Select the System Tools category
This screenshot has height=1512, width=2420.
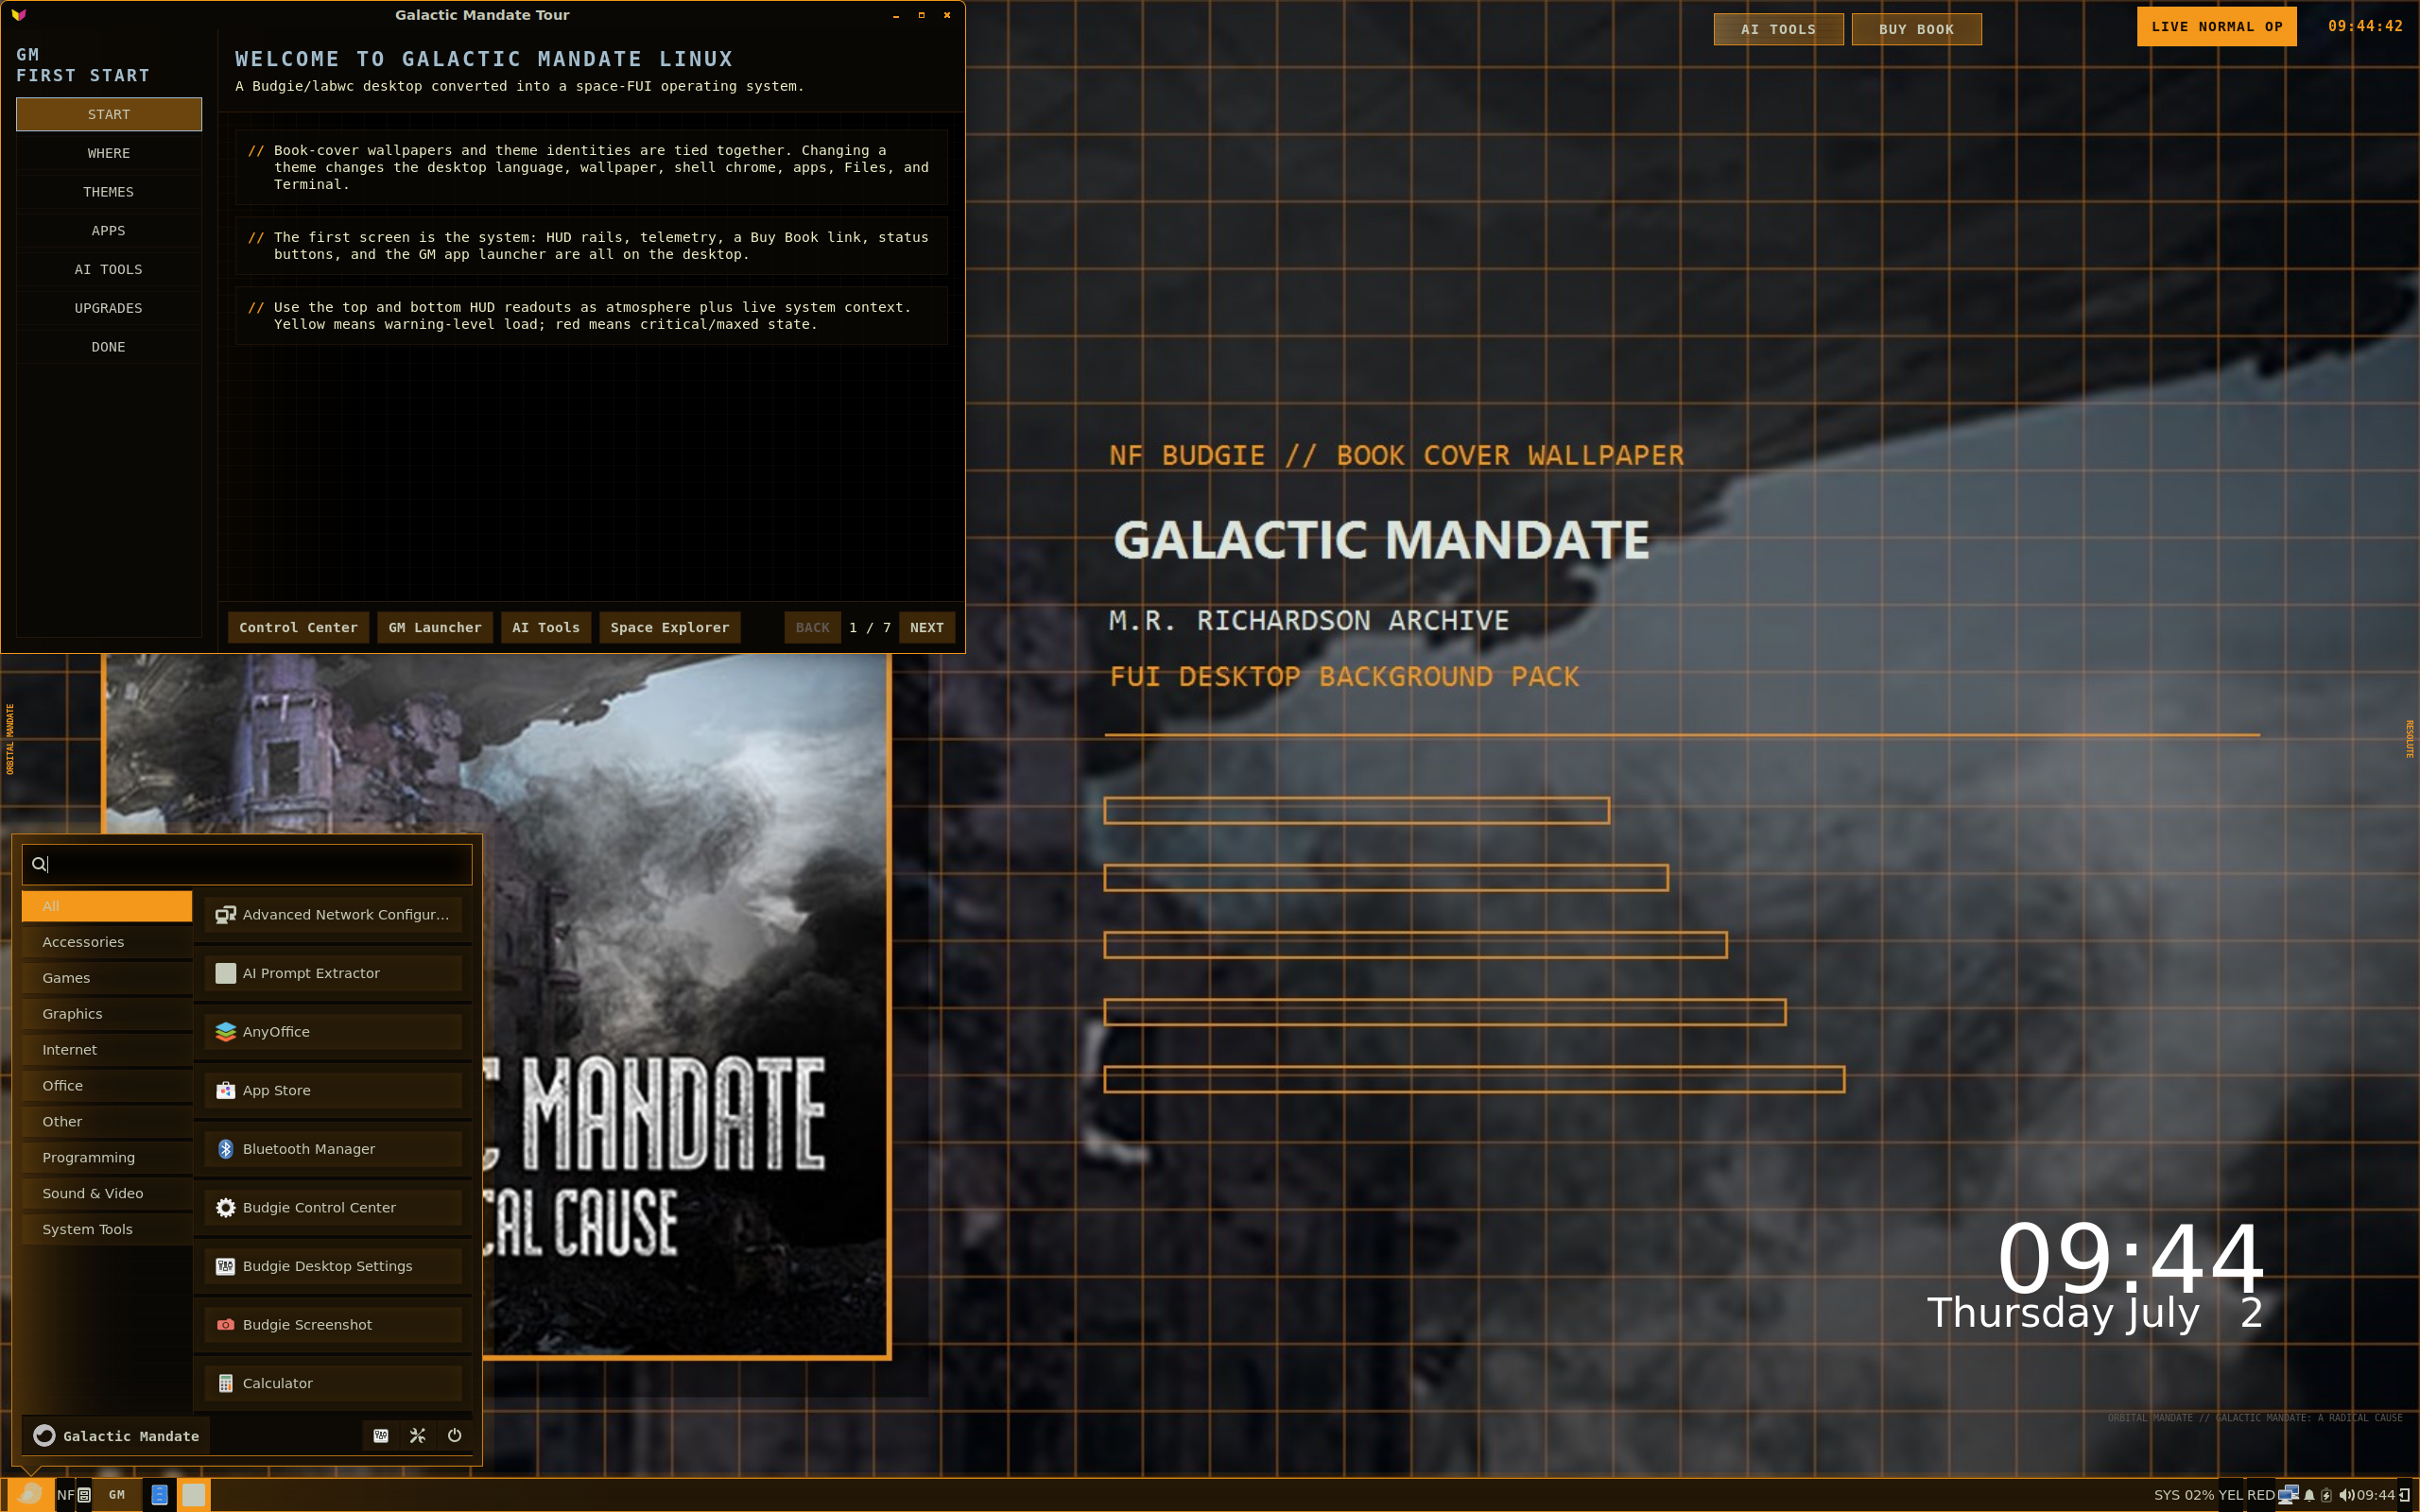tap(107, 1230)
